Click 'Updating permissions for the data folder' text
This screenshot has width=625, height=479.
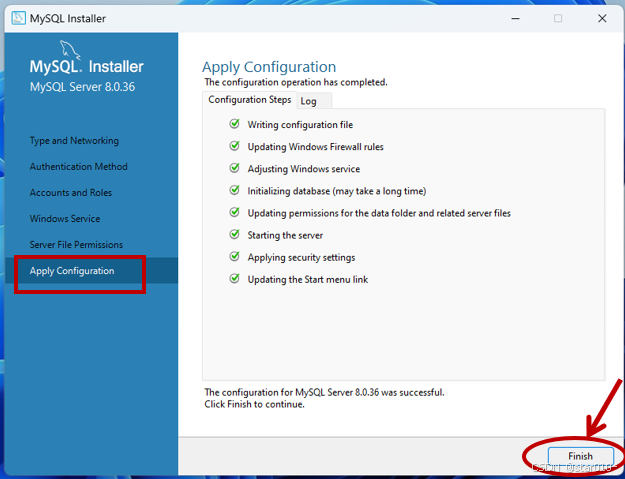coord(379,213)
